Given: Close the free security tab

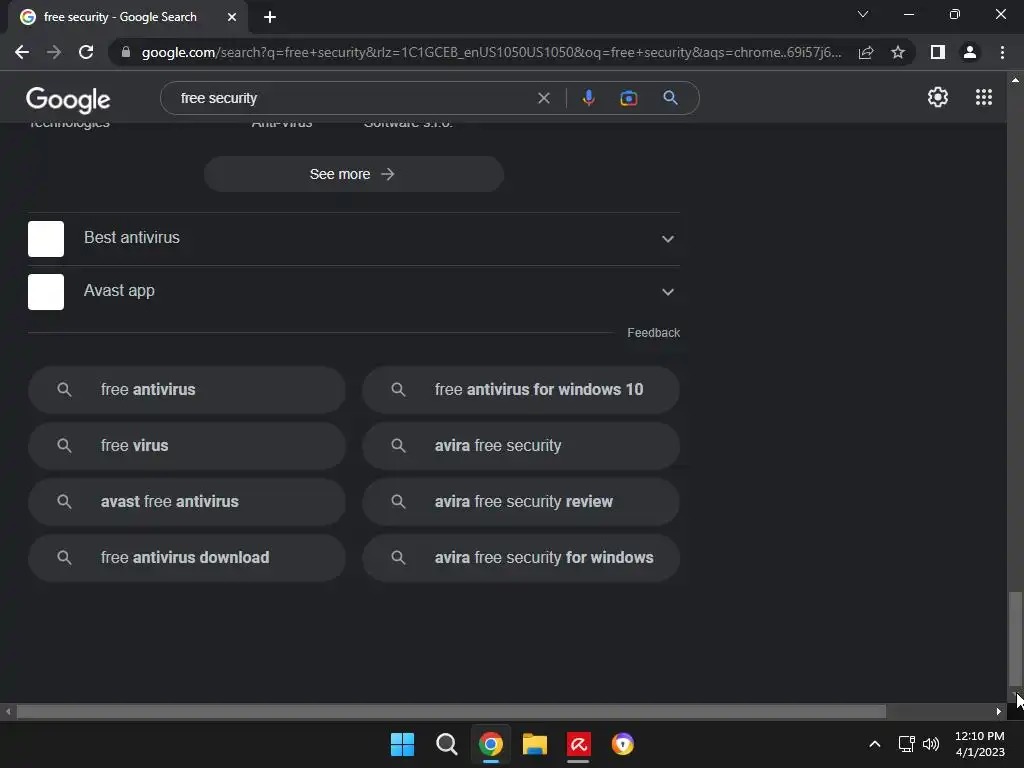Looking at the screenshot, I should [232, 17].
